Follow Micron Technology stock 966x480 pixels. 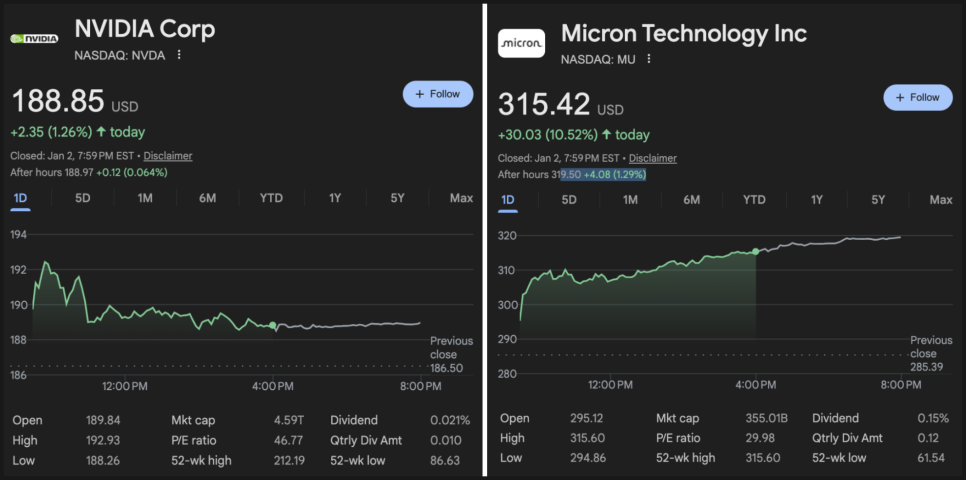click(917, 97)
